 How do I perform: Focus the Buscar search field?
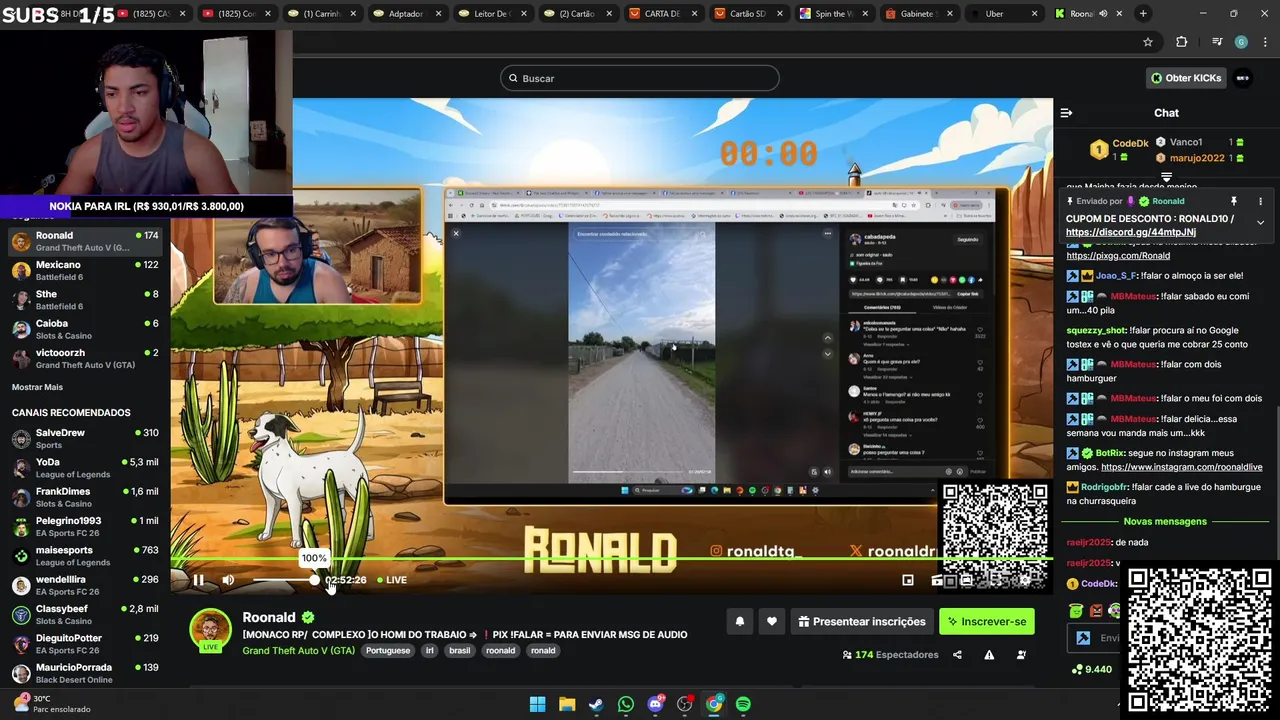tap(640, 78)
